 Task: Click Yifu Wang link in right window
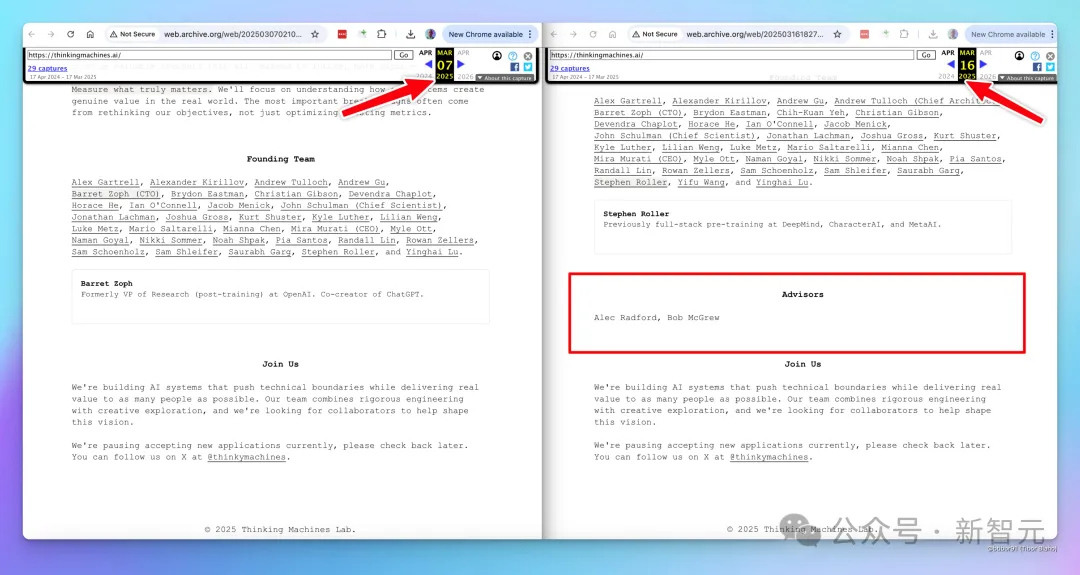(701, 182)
